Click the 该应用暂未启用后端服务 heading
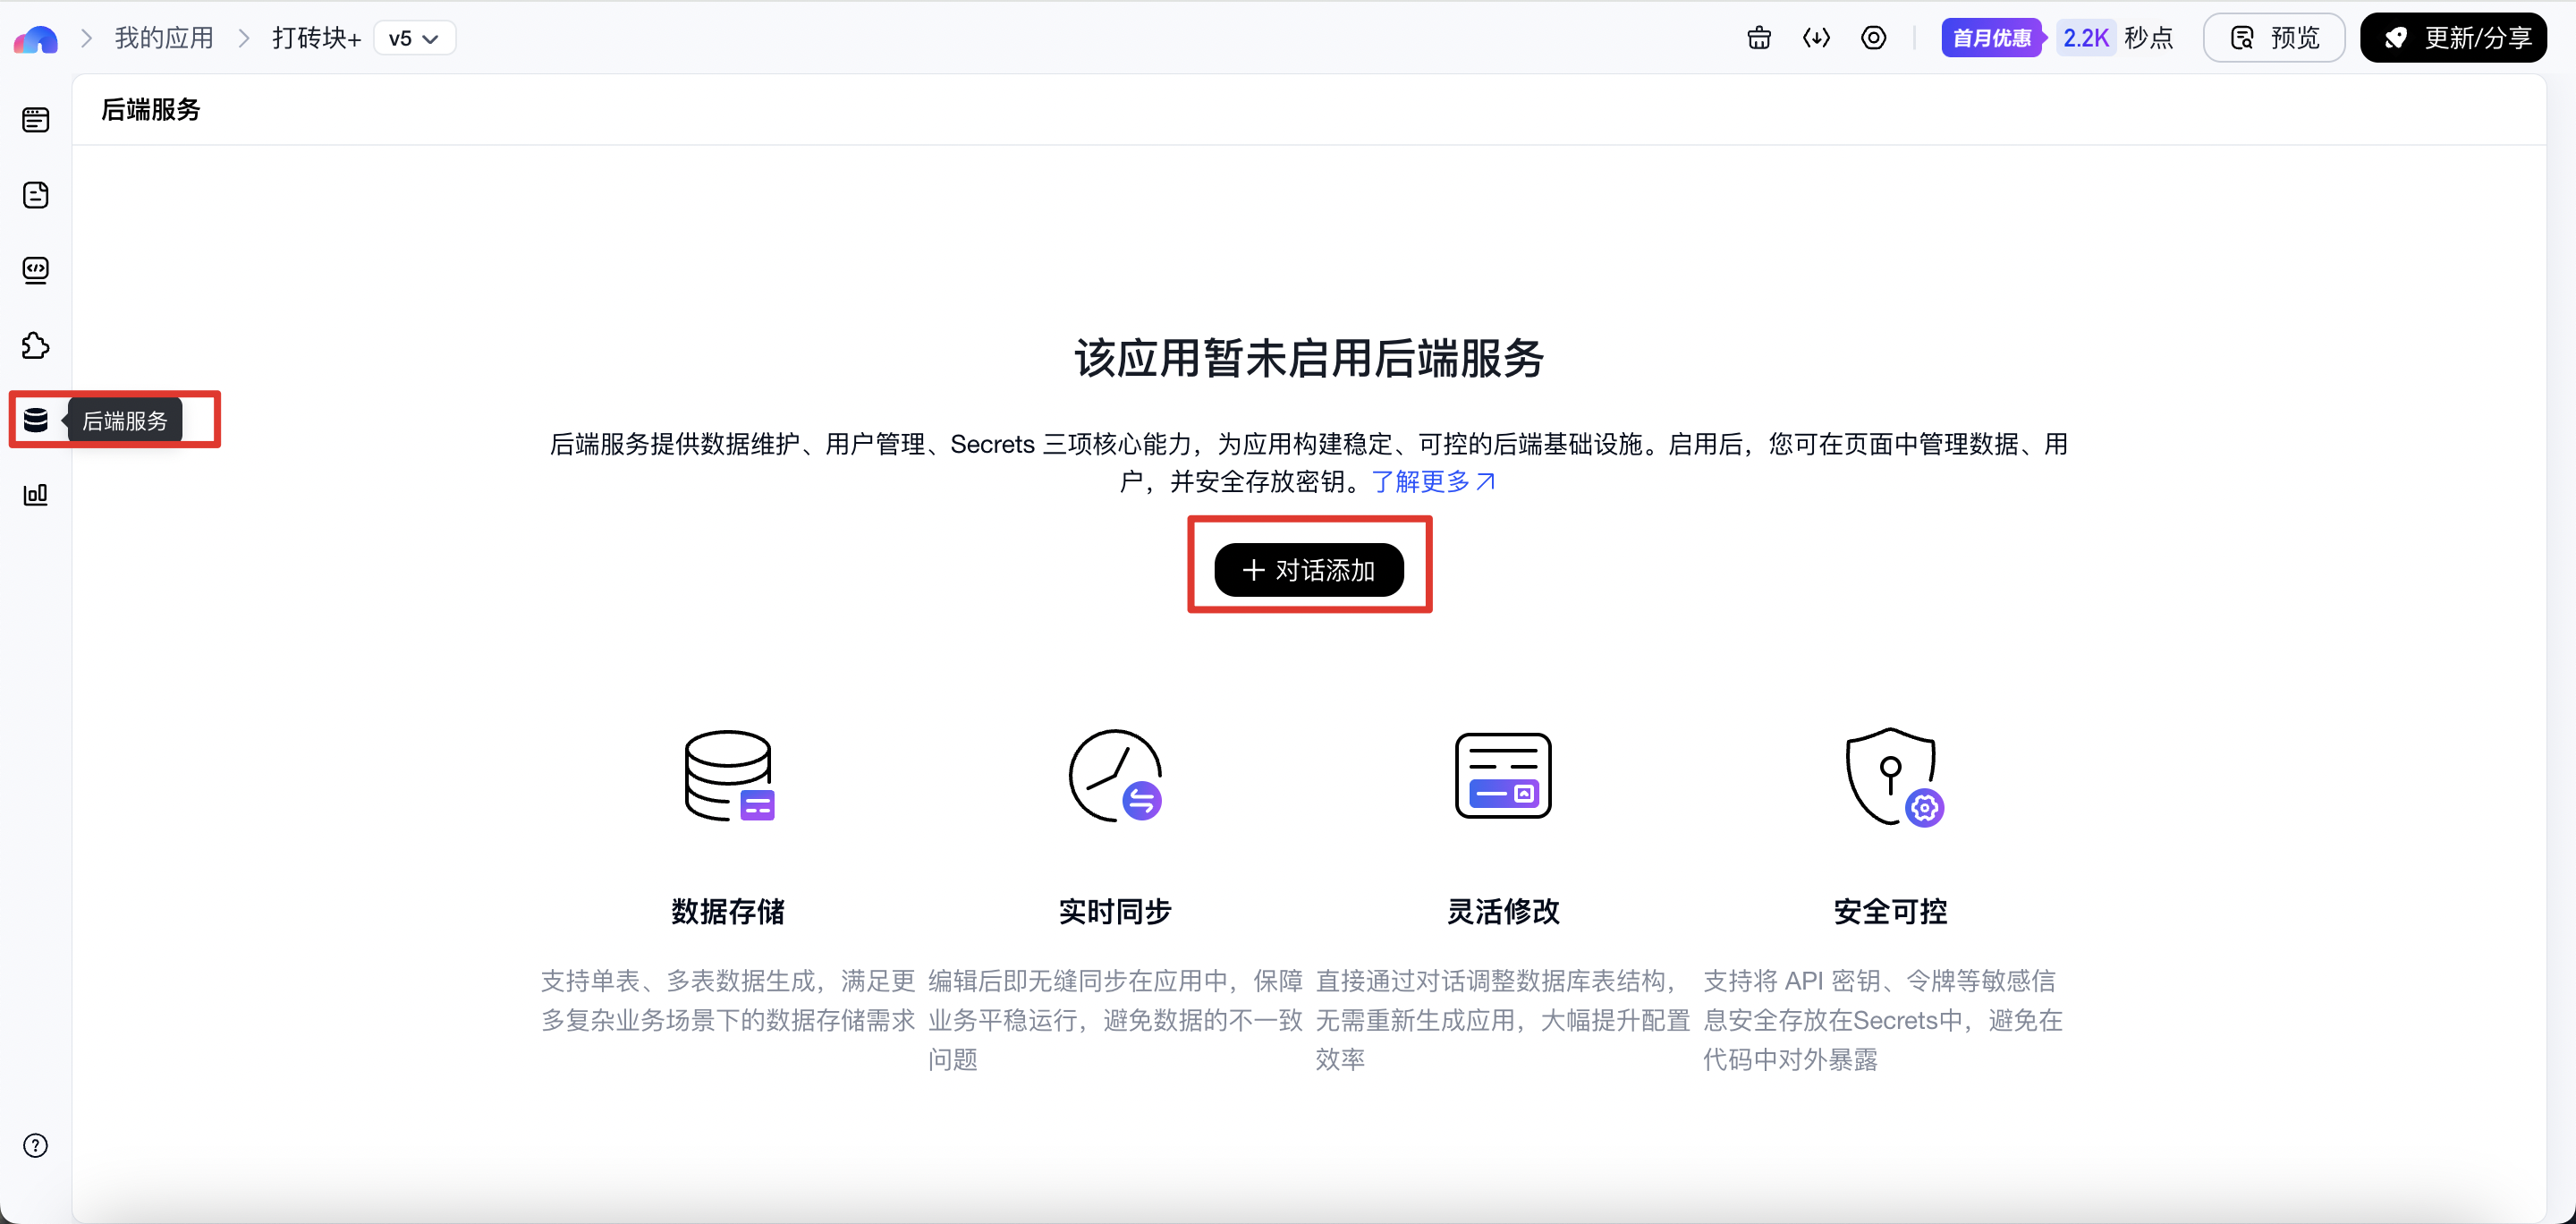 click(1309, 358)
